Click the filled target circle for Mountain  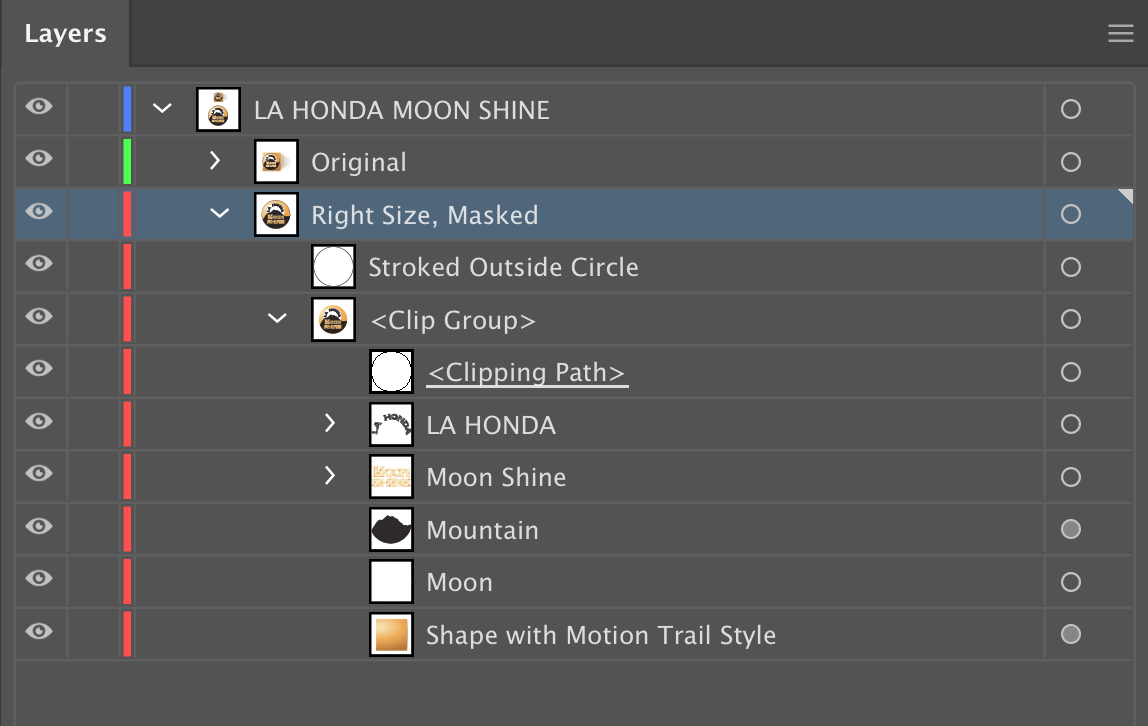pos(1070,528)
